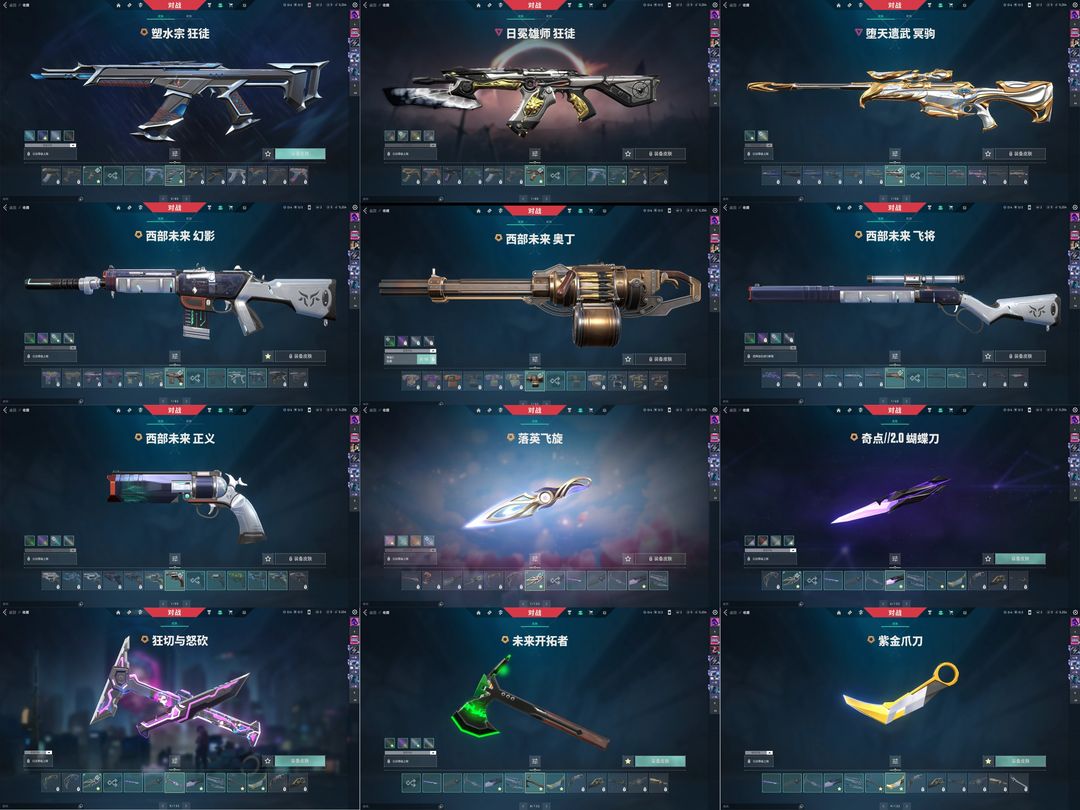The width and height of the screenshot is (1080, 810).
Task: Select purple variant swatch for 西部未来 奥丁
Action: tap(403, 341)
